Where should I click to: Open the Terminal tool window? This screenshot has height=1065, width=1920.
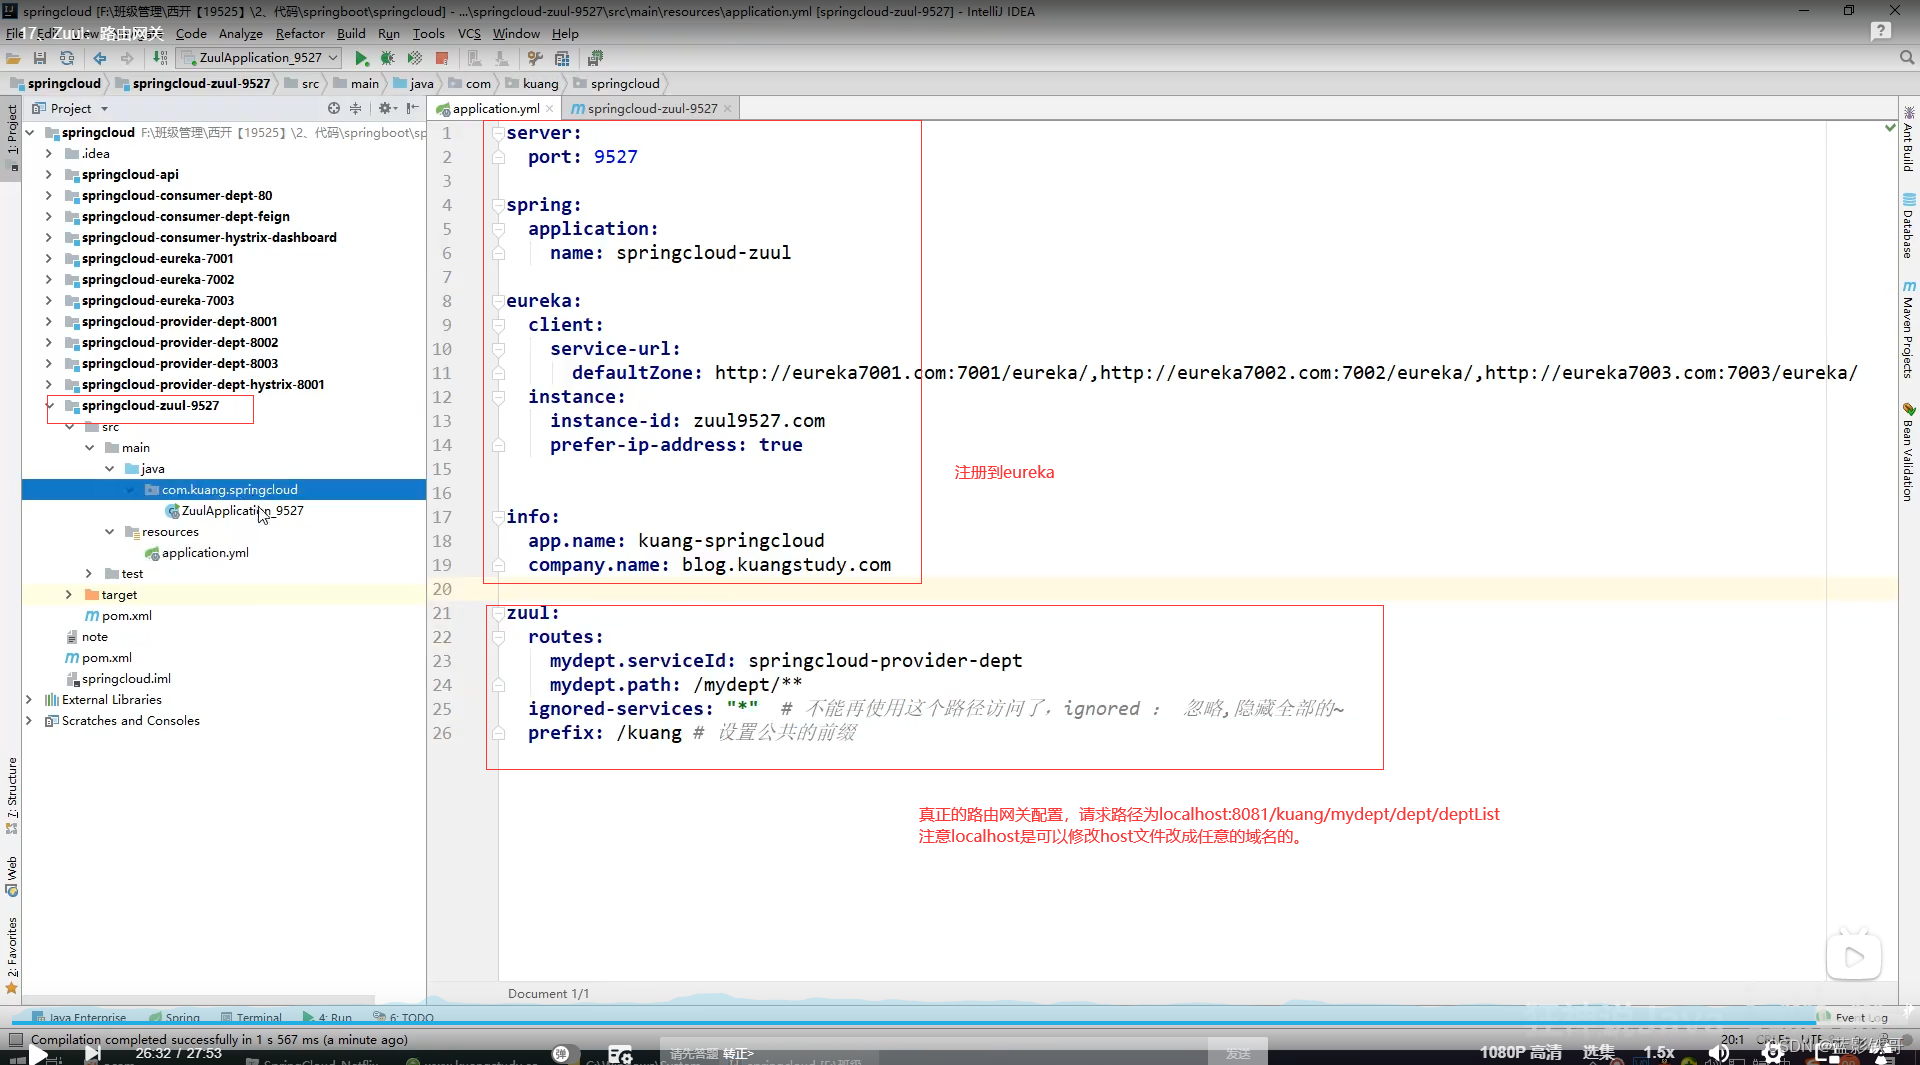click(251, 1017)
